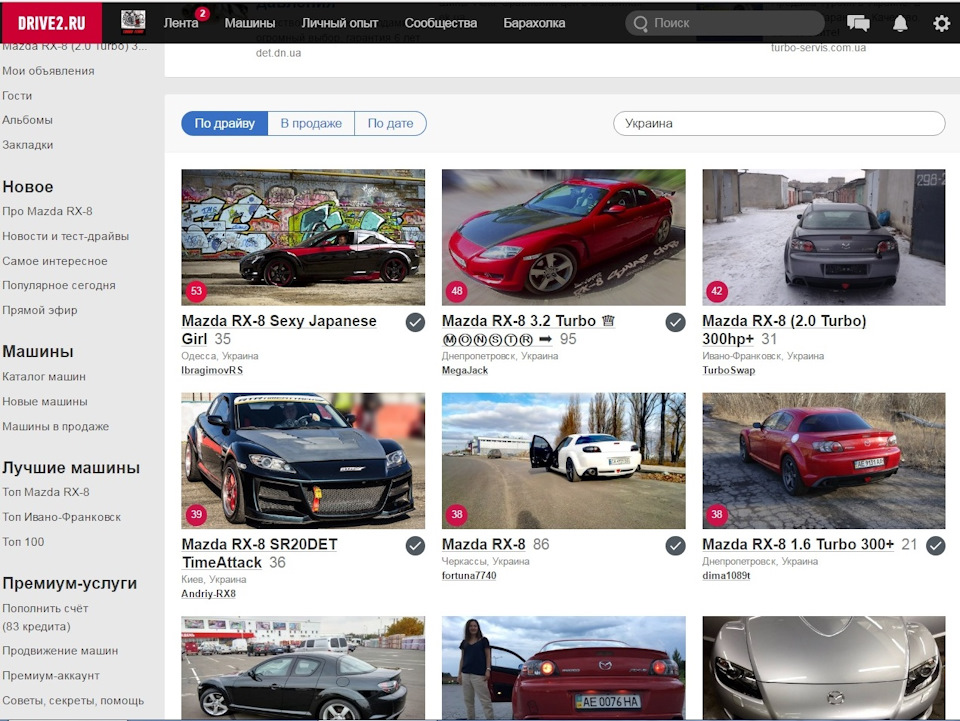Click the red 53 drive badge
This screenshot has height=721, width=960.
(196, 291)
